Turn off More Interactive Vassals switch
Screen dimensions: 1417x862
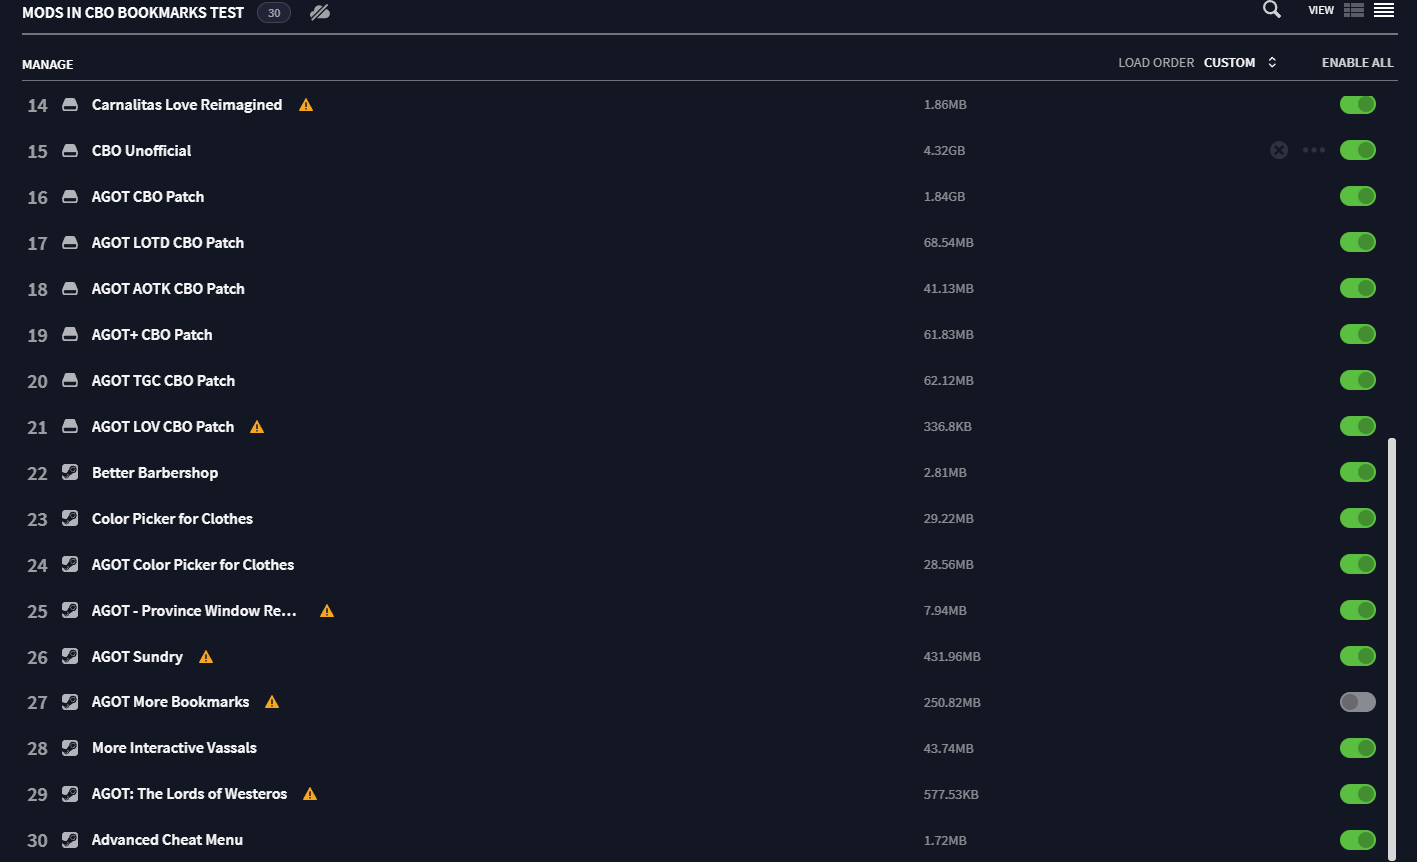pyautogui.click(x=1358, y=748)
